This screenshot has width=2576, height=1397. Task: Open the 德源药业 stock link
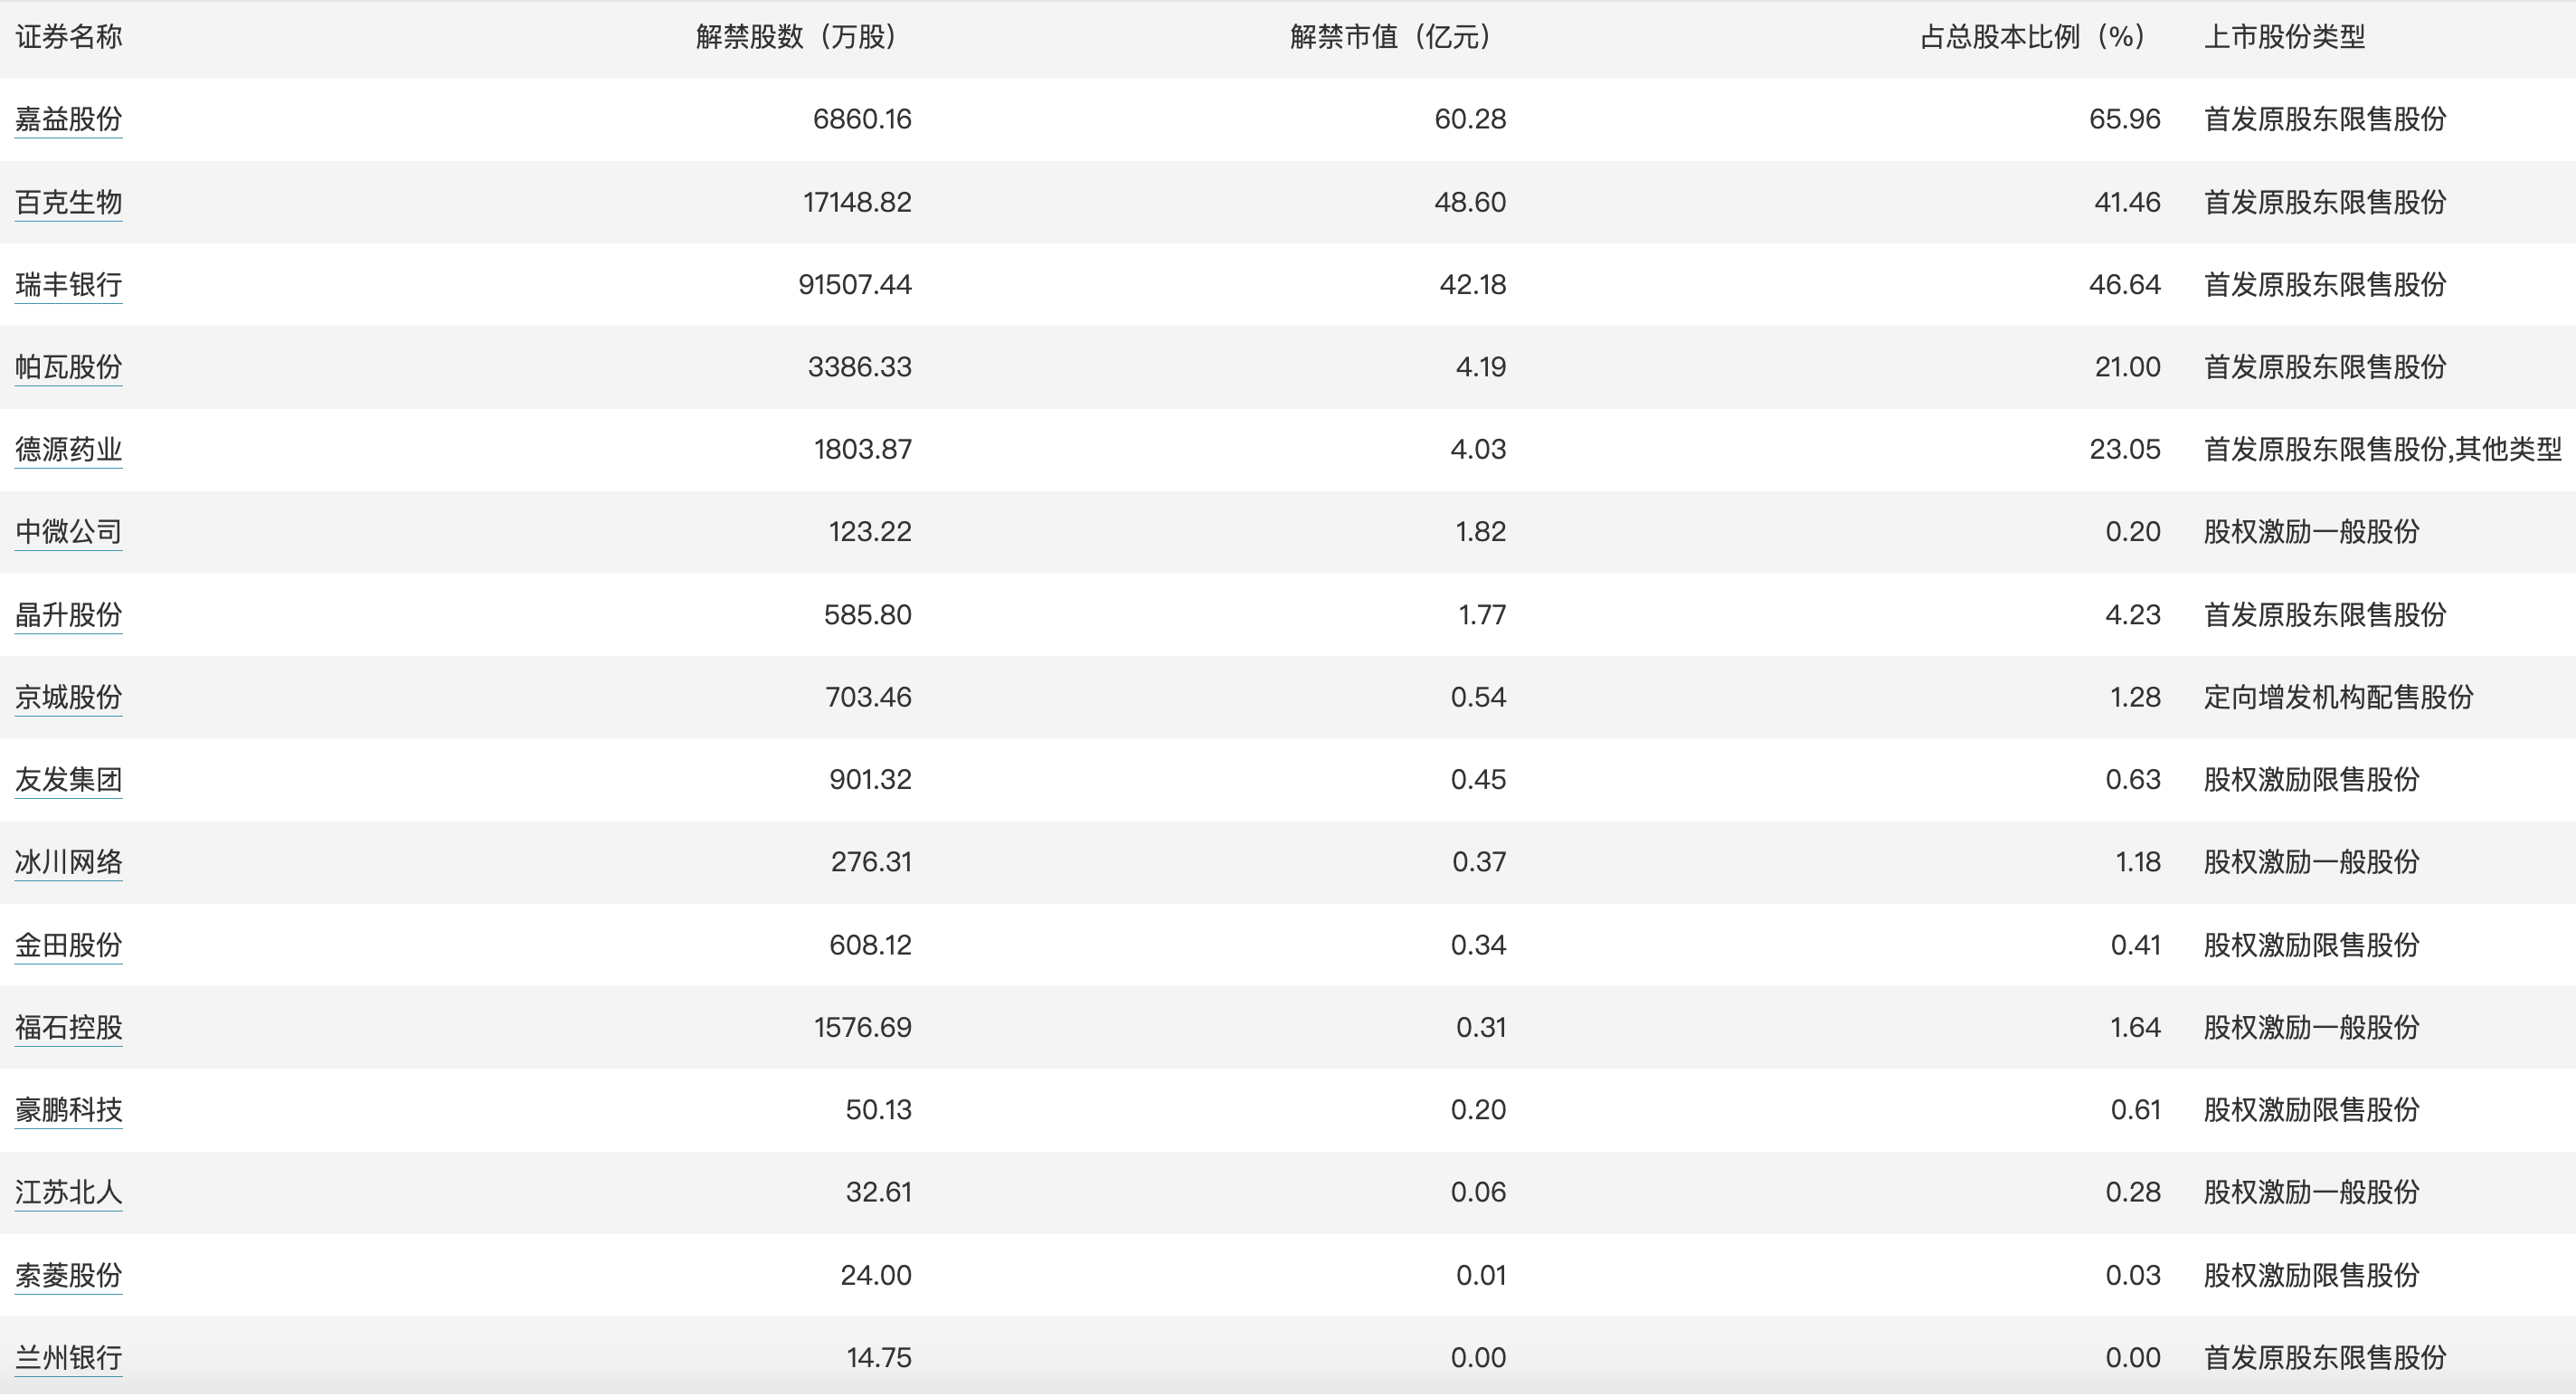point(68,450)
